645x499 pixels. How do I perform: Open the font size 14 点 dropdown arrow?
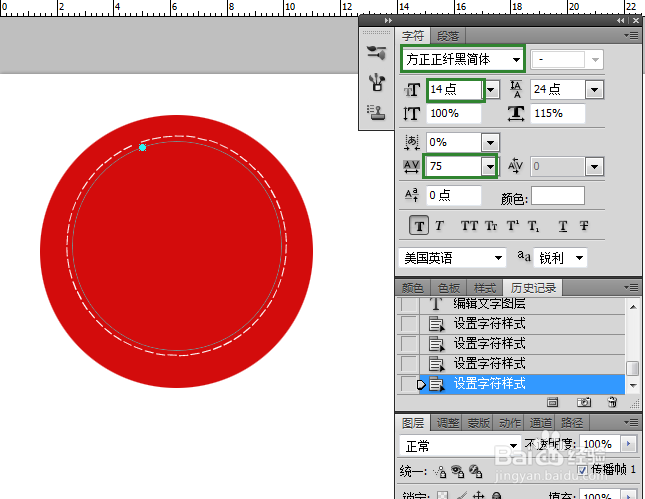coord(491,89)
